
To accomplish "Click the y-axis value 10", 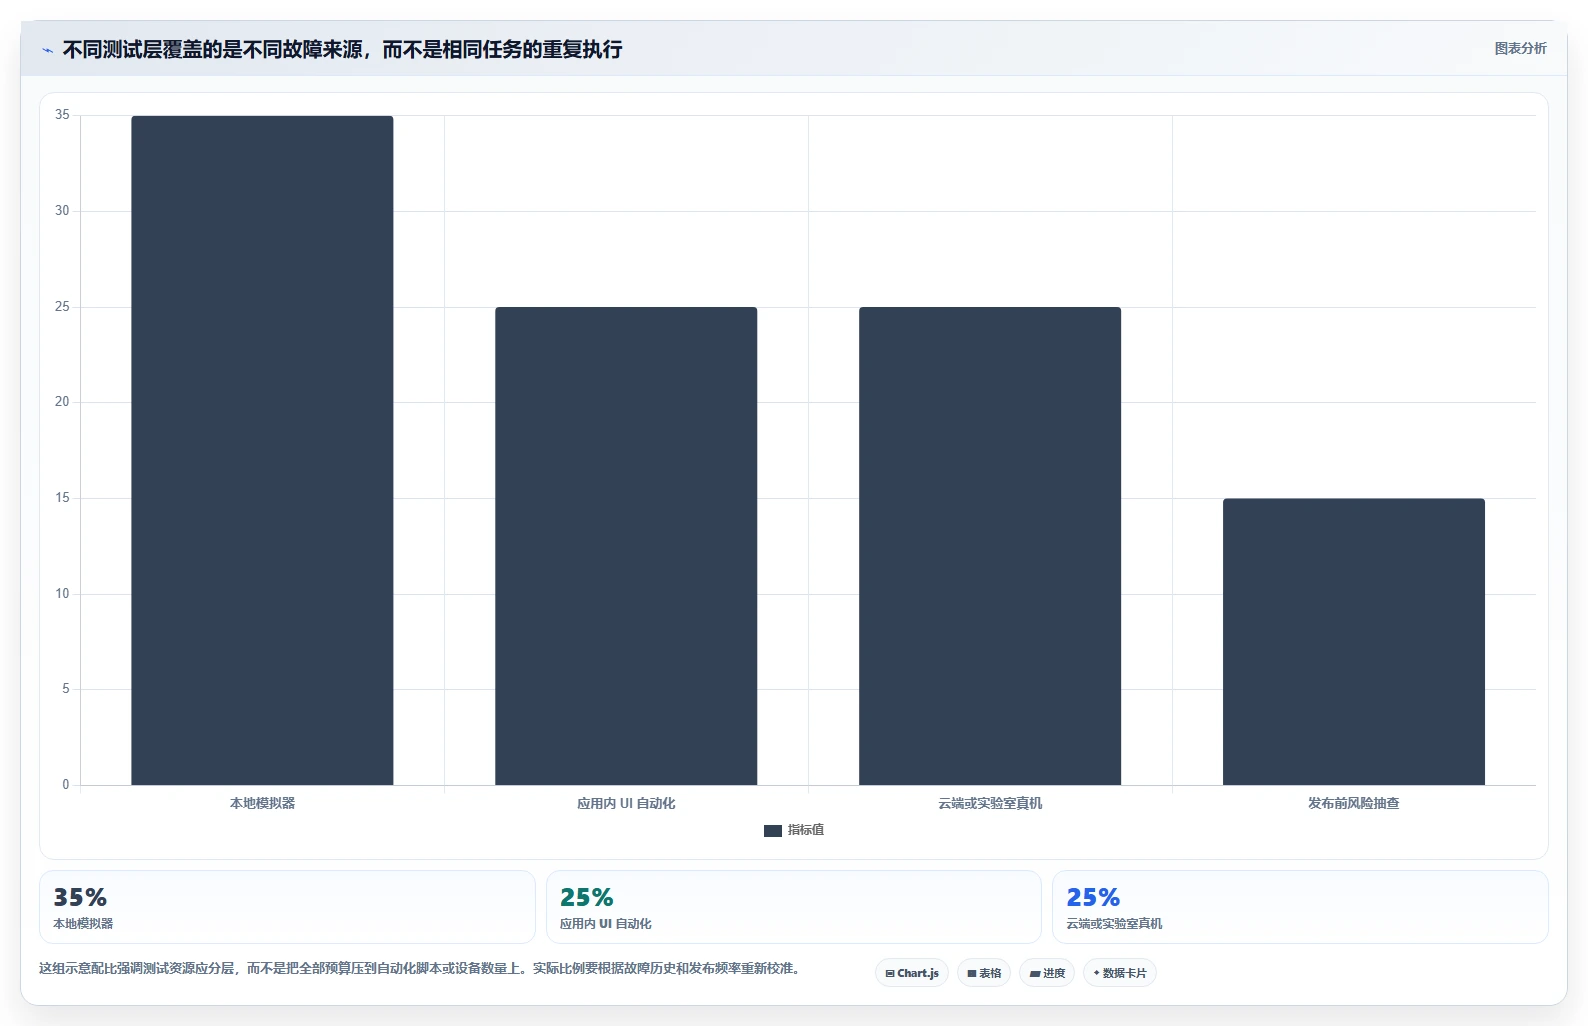I will tap(62, 594).
